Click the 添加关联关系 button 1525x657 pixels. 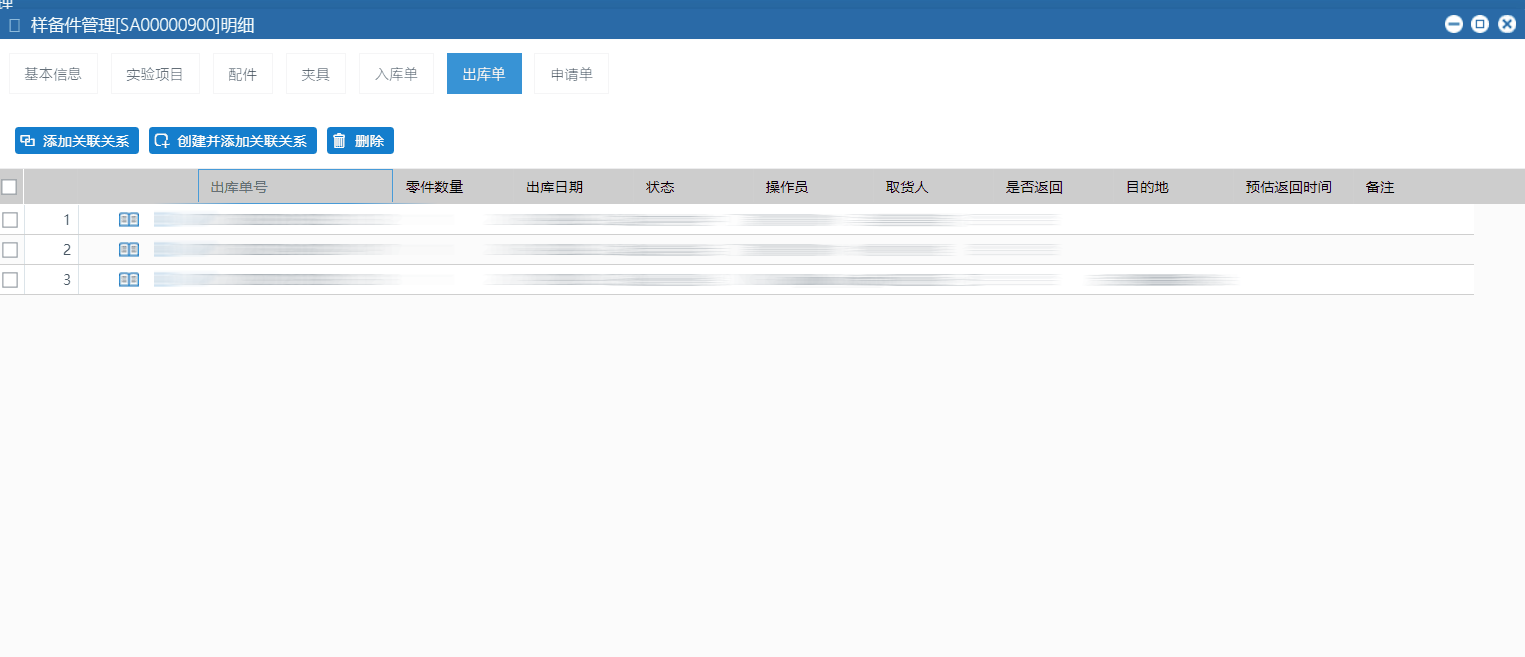(x=77, y=141)
